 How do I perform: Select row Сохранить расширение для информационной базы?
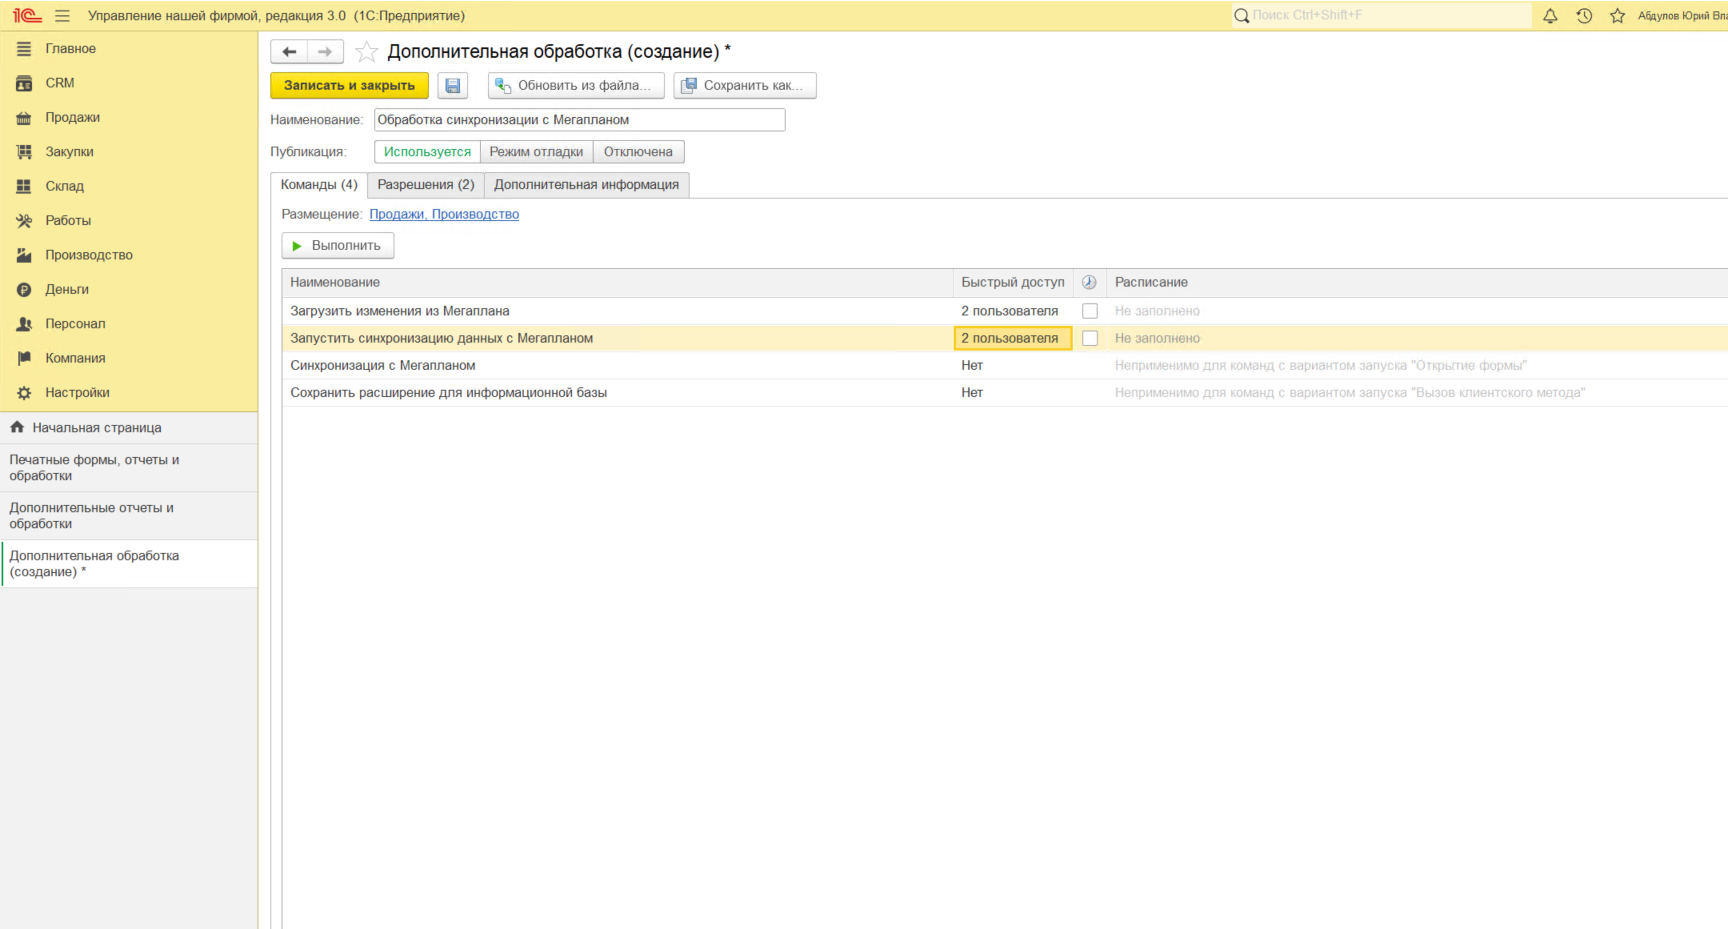click(1005, 392)
